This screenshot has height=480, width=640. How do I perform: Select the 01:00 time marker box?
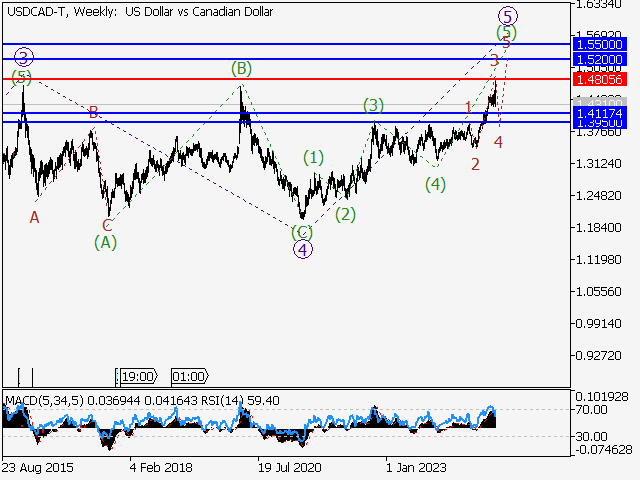coord(189,377)
